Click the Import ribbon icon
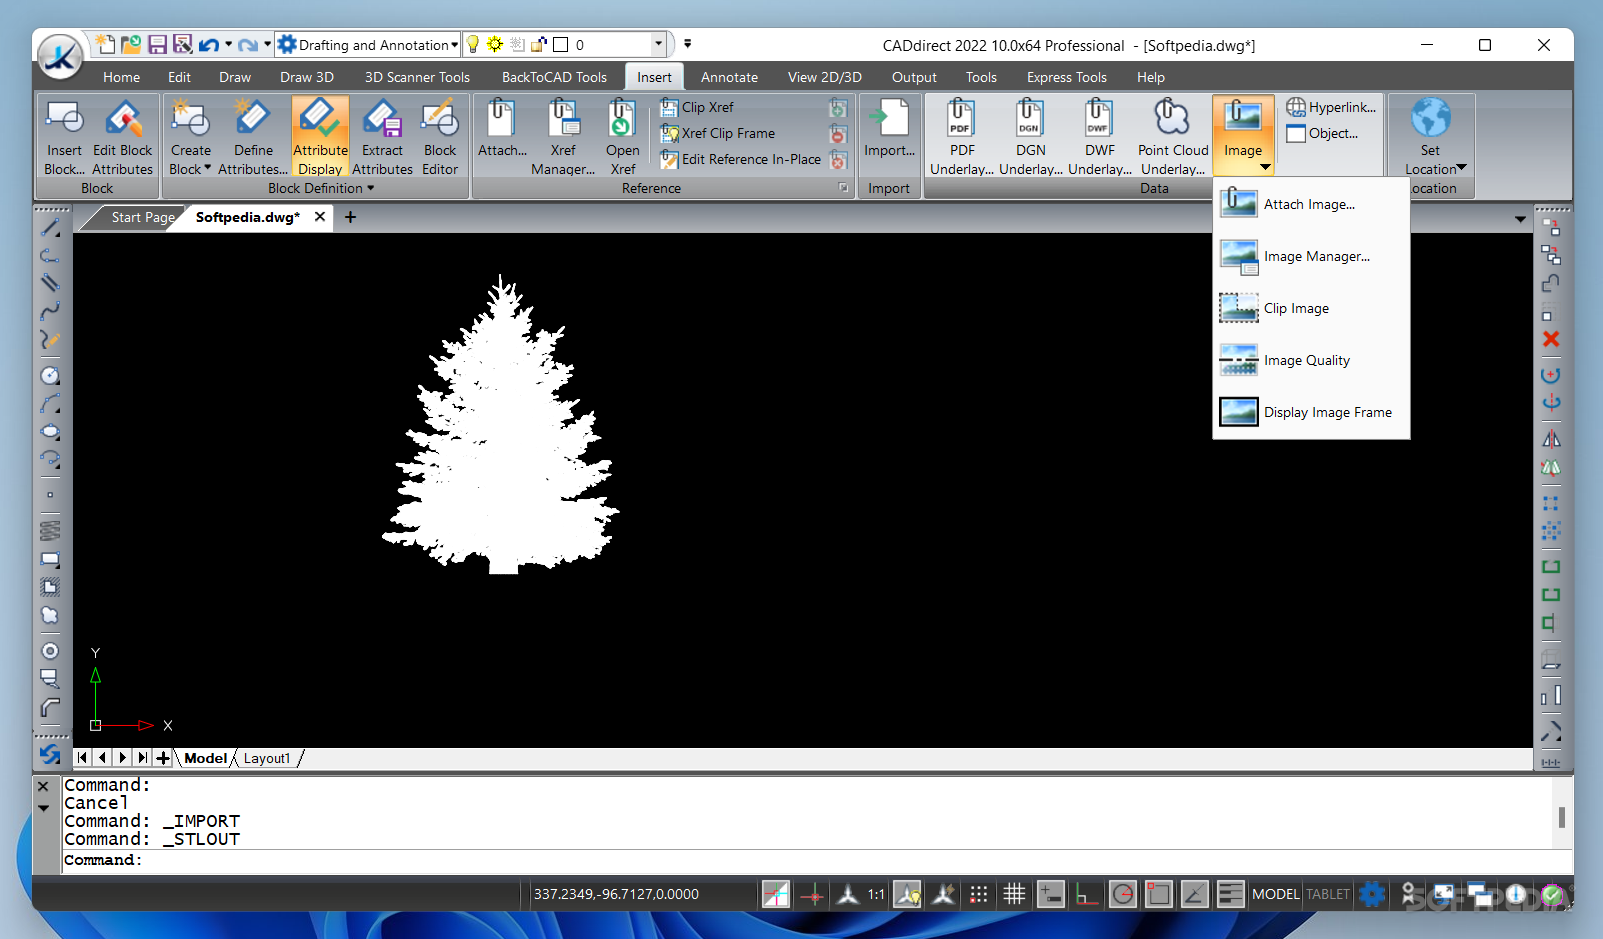Screen dimensions: 1603x939 click(889, 128)
